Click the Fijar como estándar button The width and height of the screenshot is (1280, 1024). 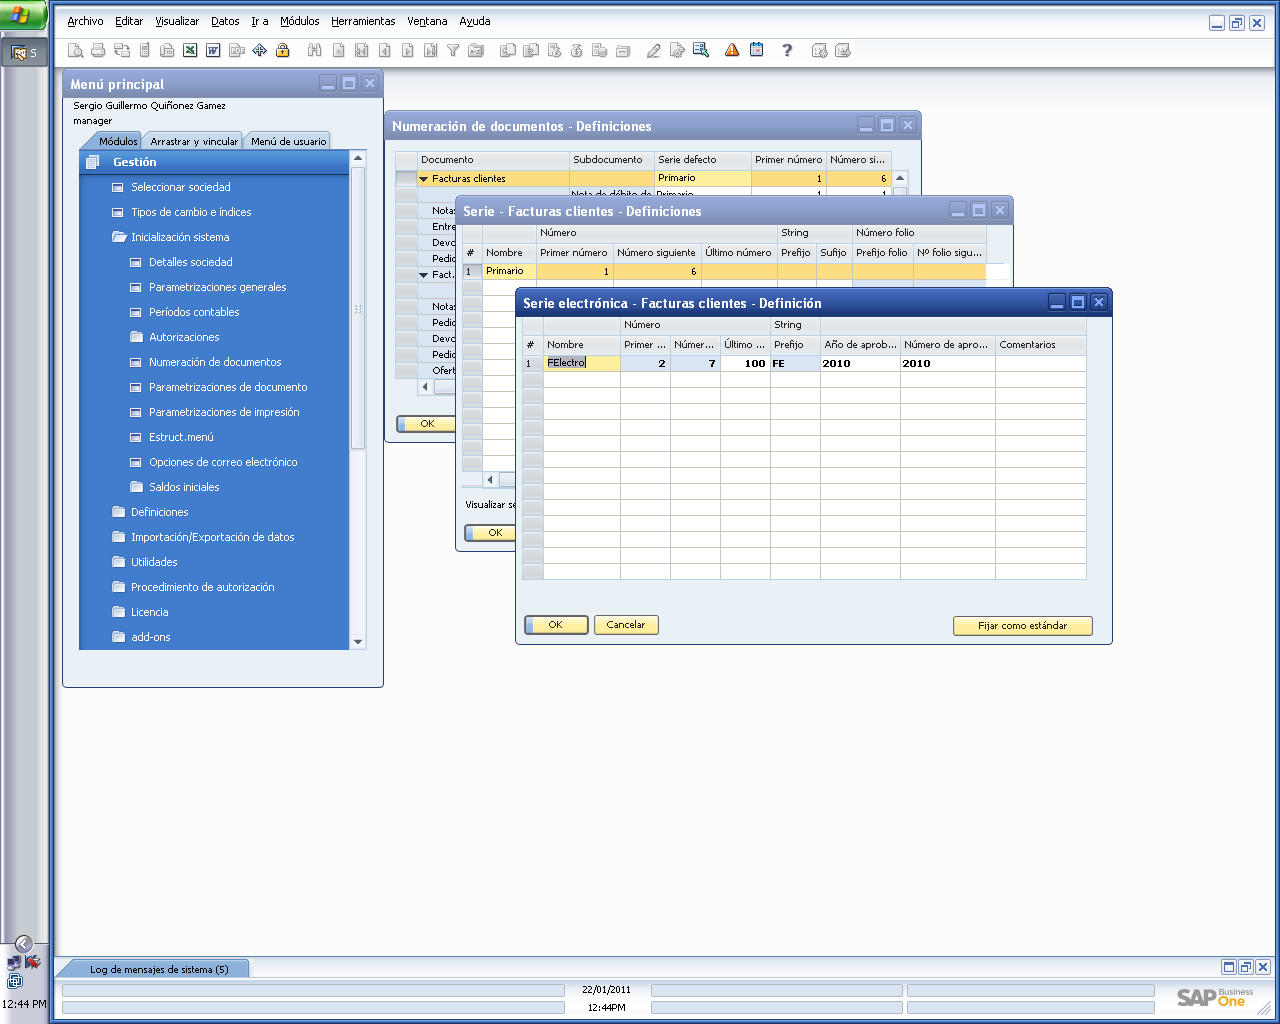1023,625
